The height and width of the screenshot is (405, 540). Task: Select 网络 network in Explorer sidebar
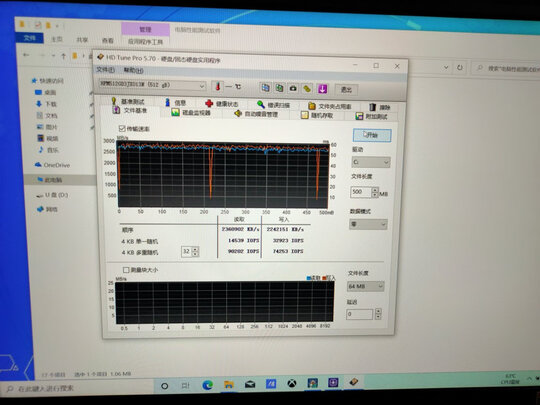point(48,209)
